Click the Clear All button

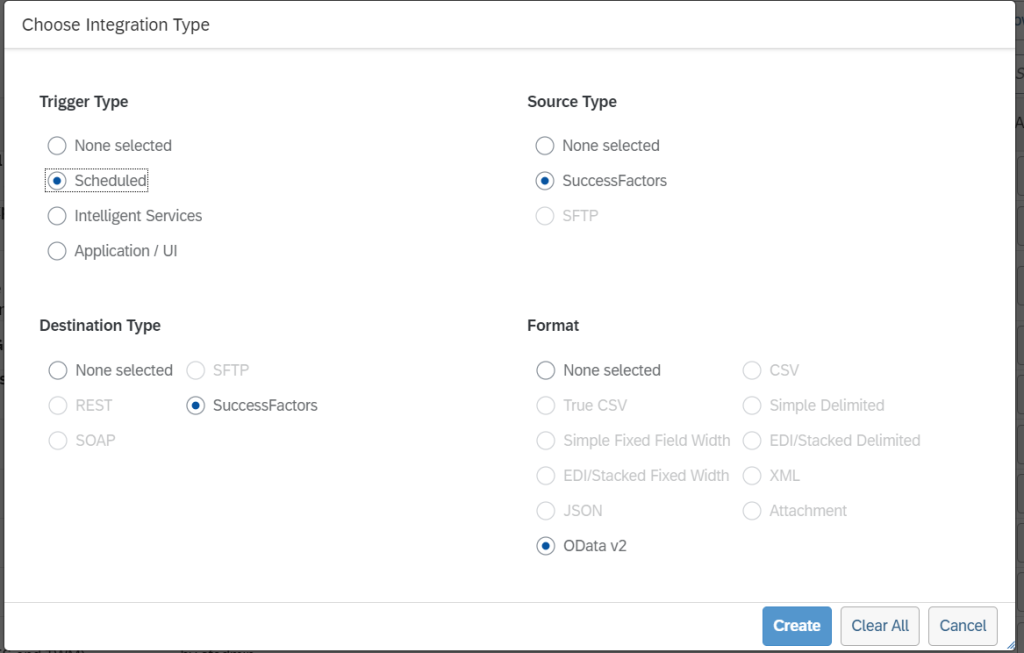[880, 626]
